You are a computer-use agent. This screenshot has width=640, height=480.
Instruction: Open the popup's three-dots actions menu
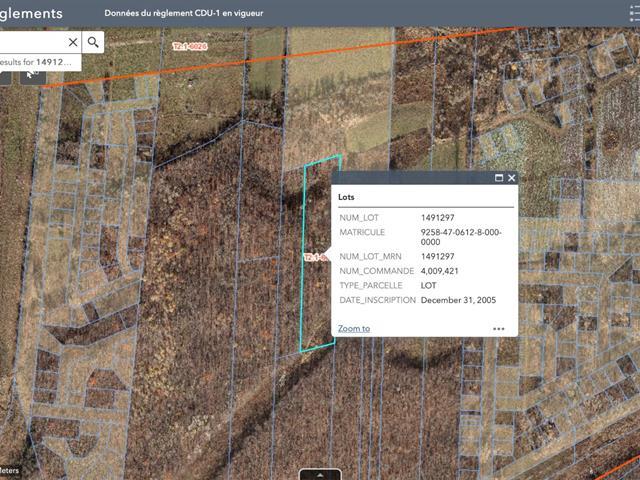coord(498,328)
